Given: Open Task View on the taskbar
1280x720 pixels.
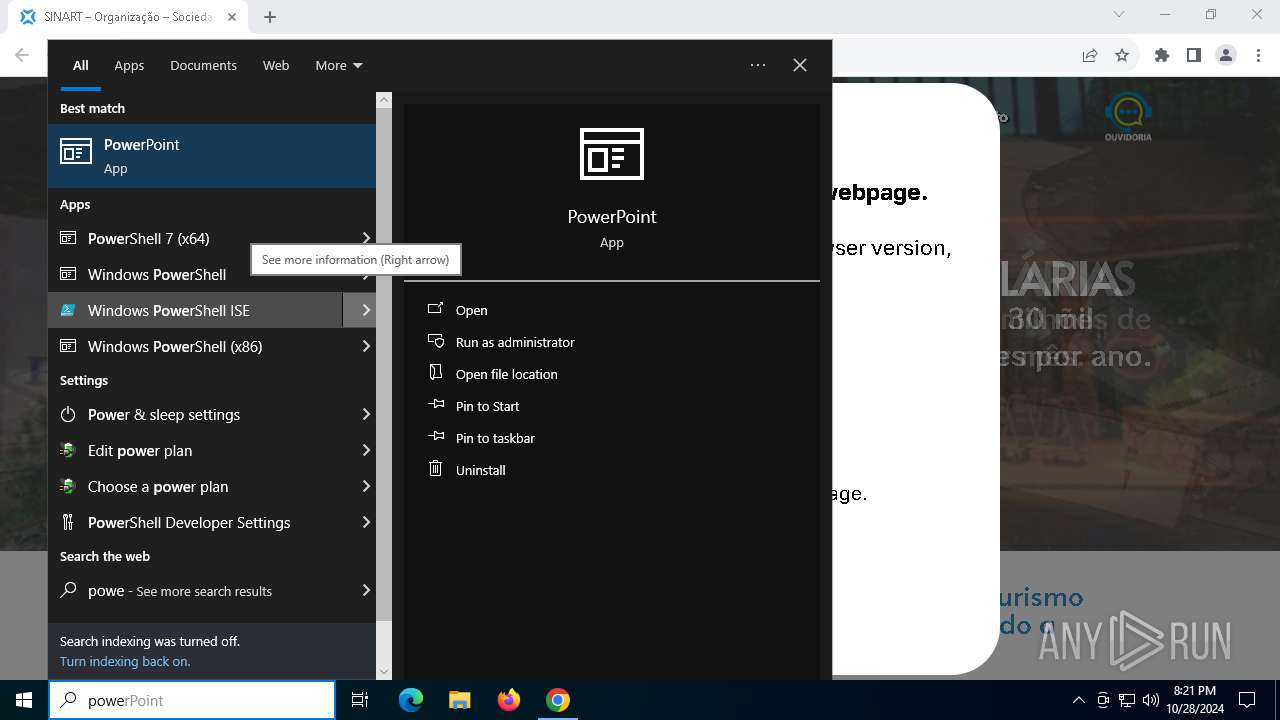Looking at the screenshot, I should (360, 700).
